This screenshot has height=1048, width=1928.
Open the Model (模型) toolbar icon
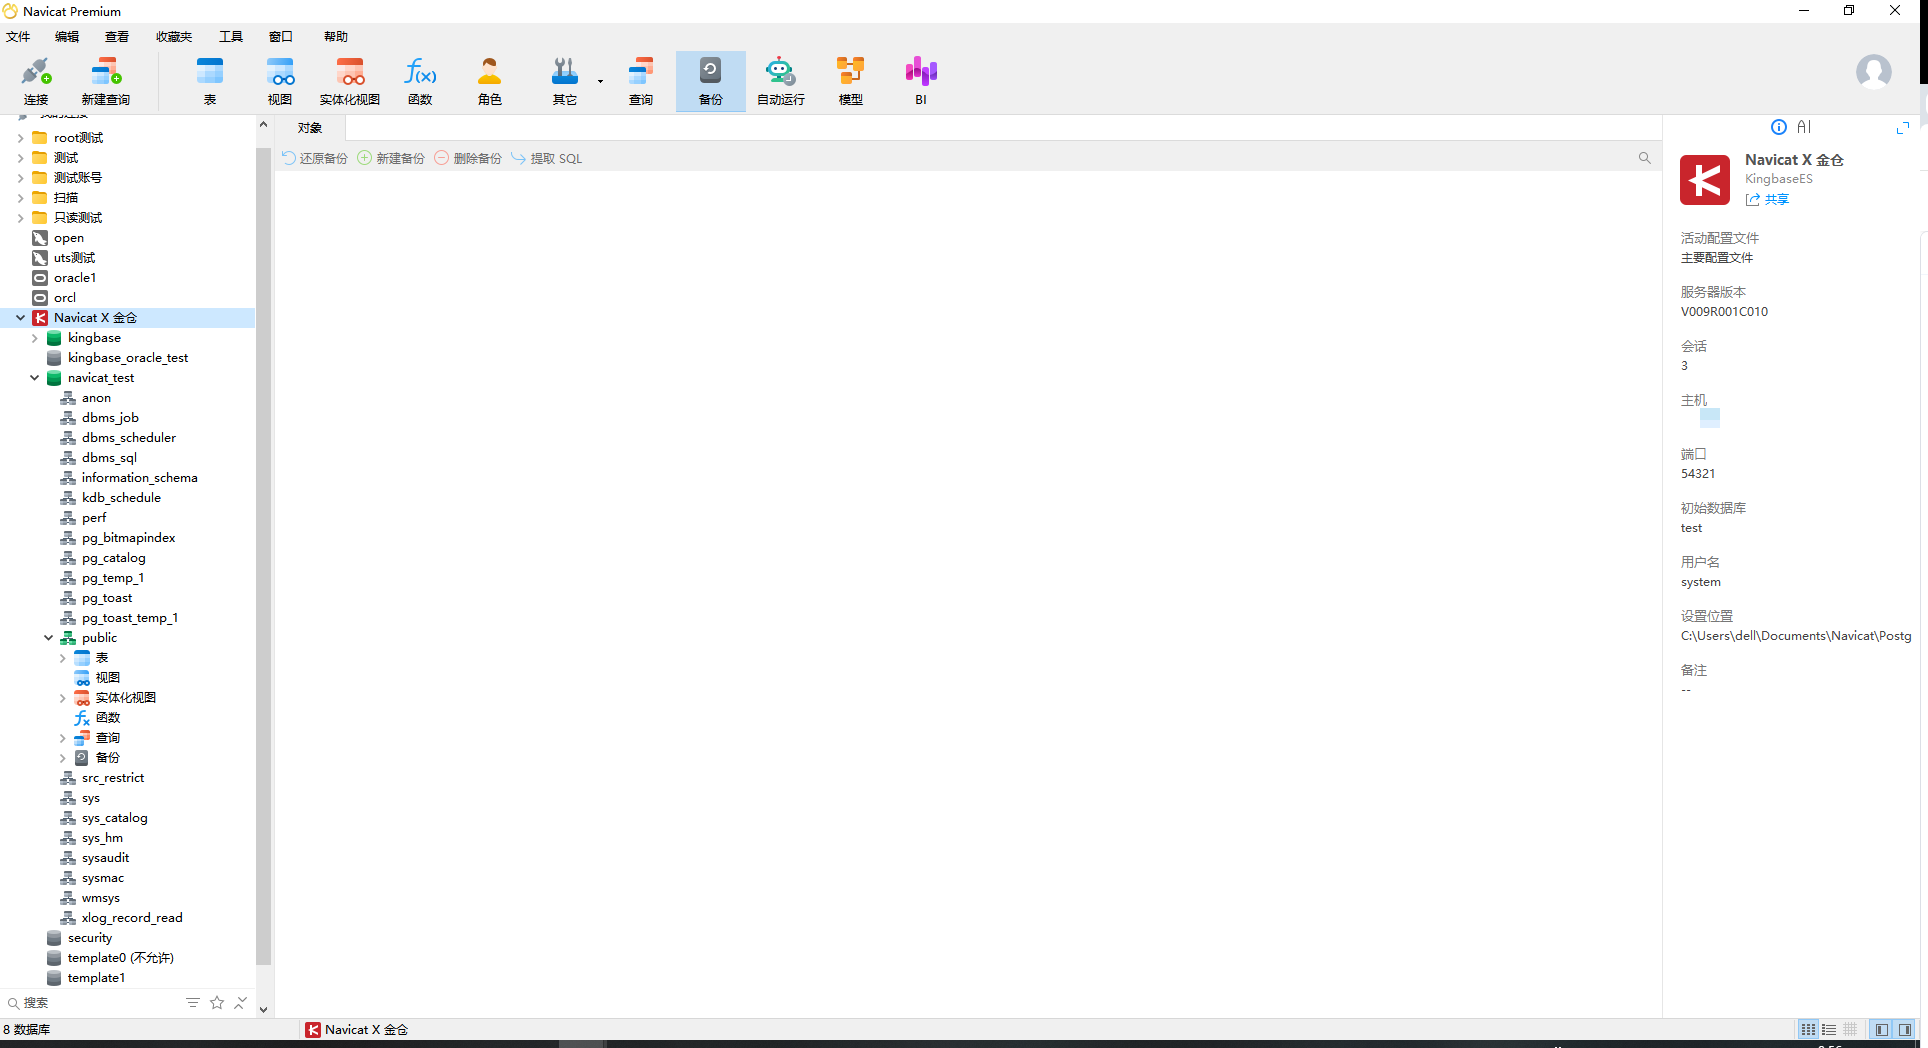(x=851, y=81)
